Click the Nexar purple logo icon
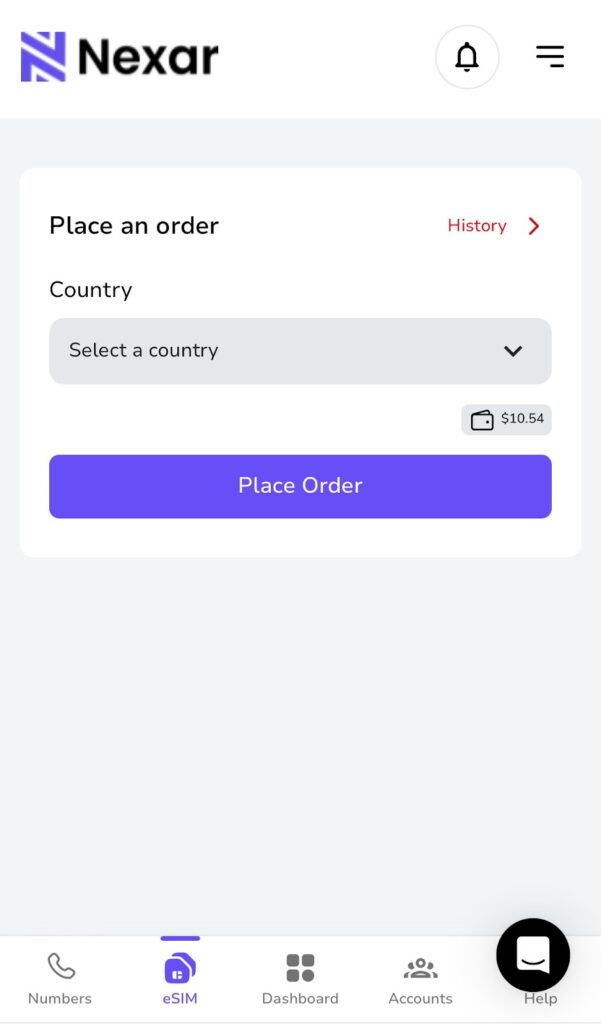The height and width of the screenshot is (1024, 601). coord(43,57)
